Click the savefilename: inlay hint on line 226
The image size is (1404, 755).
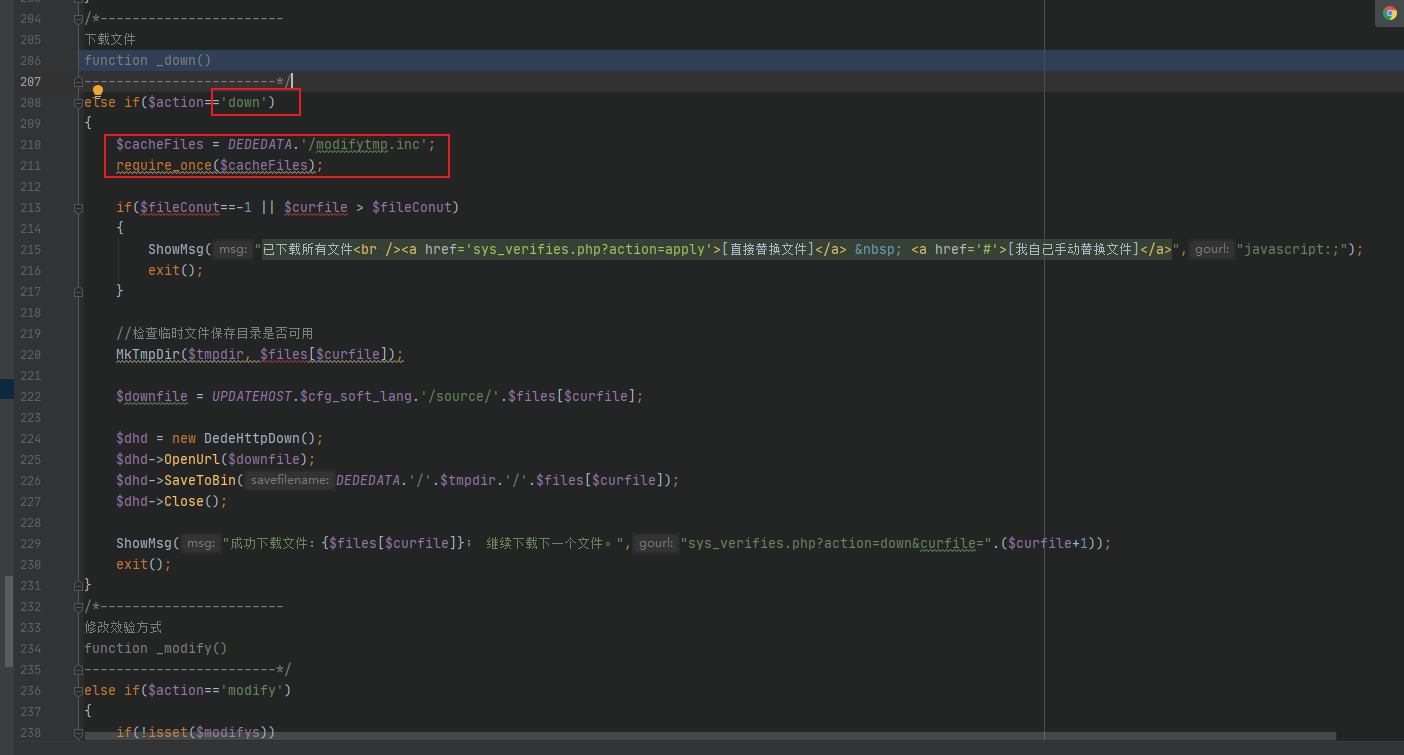(288, 480)
